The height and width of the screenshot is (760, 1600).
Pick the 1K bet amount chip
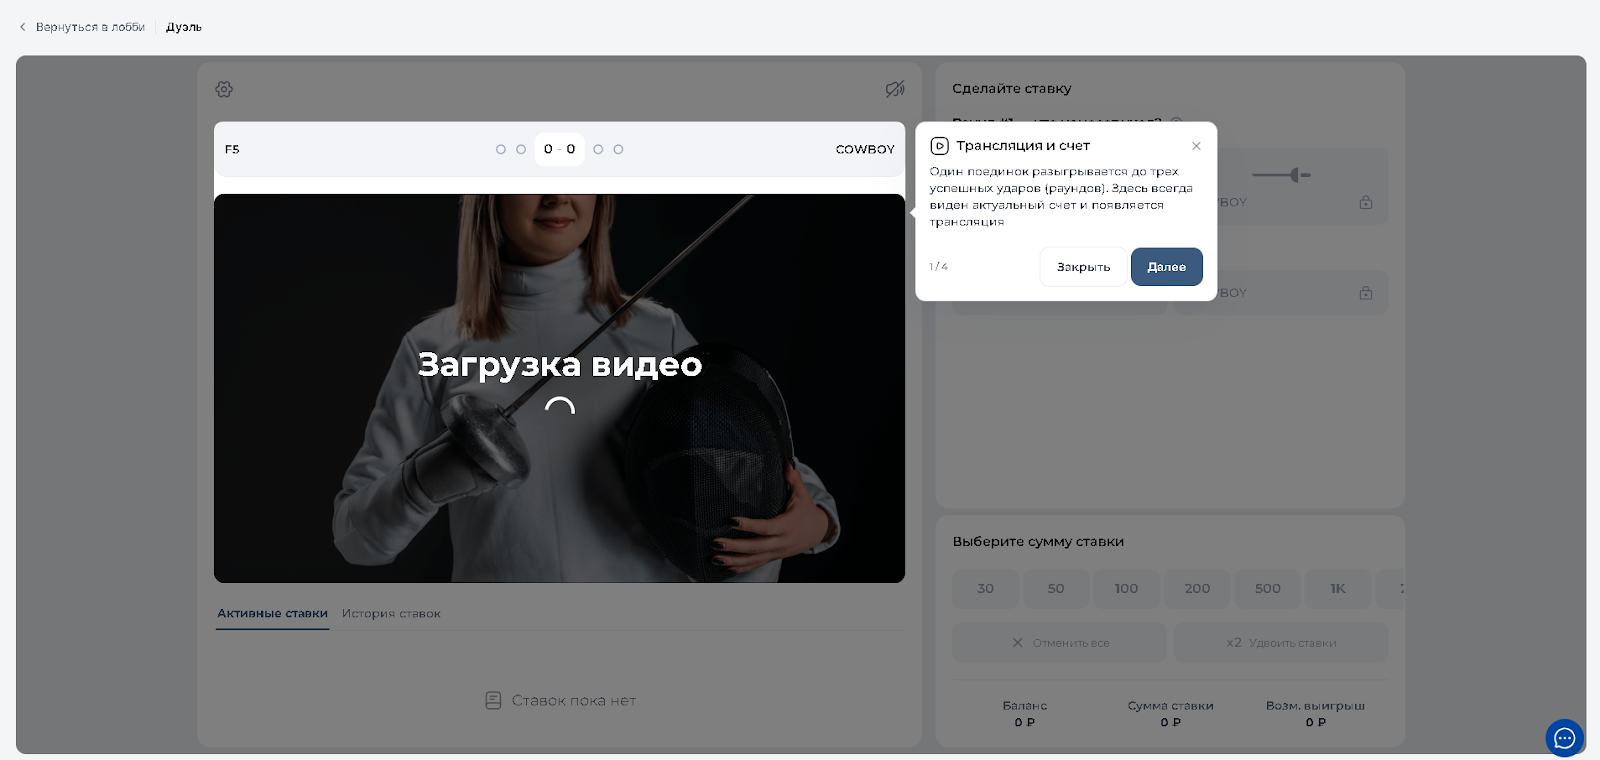(x=1337, y=589)
